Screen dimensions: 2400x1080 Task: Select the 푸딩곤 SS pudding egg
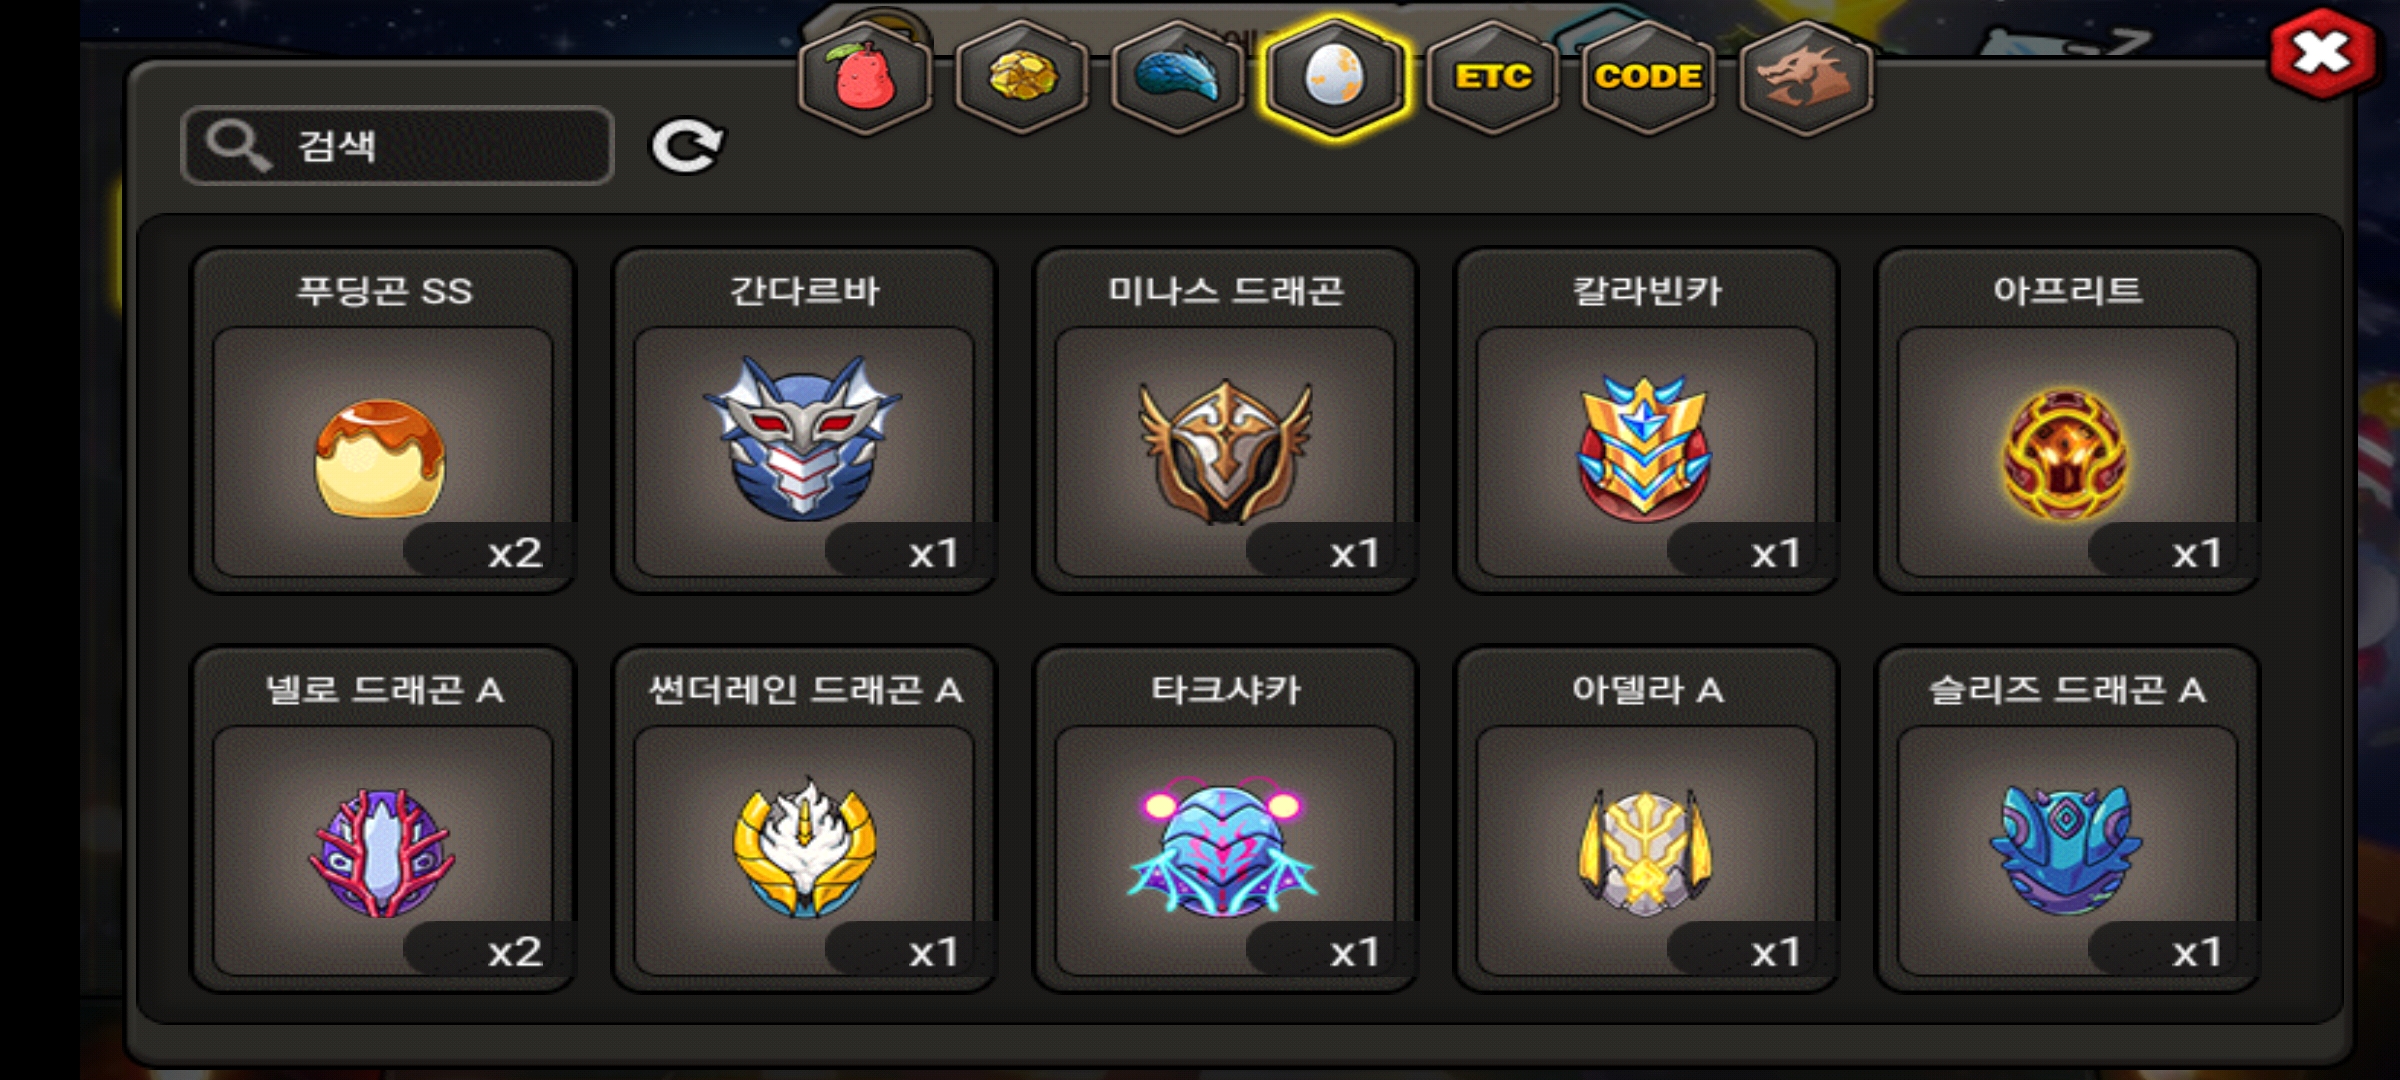point(383,421)
